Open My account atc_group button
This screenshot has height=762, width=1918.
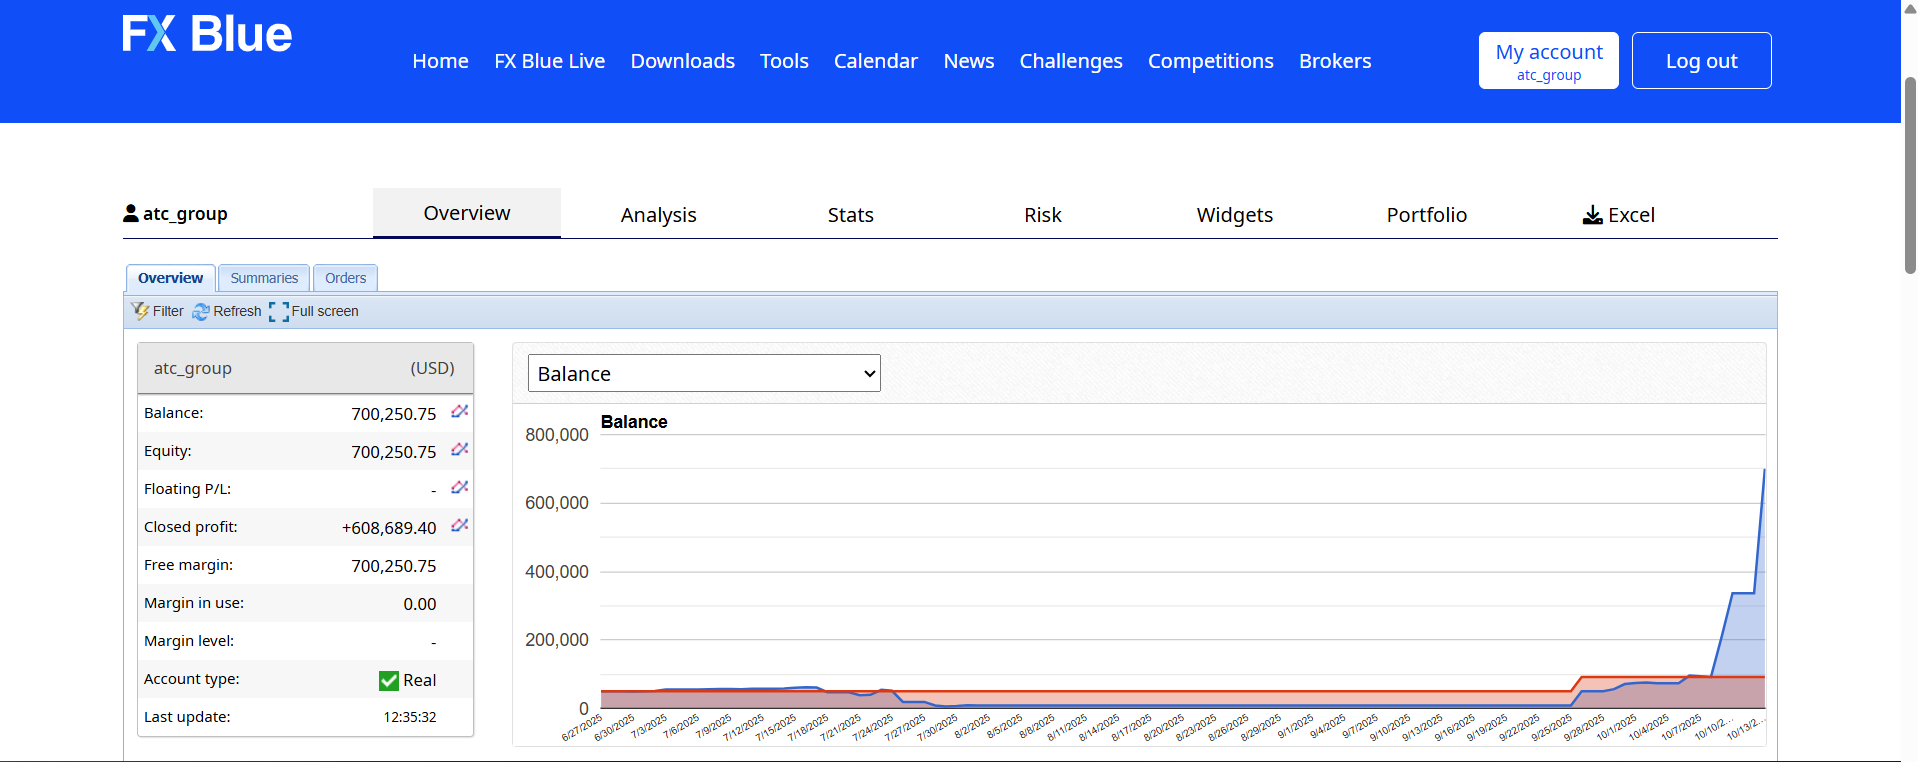pyautogui.click(x=1548, y=61)
